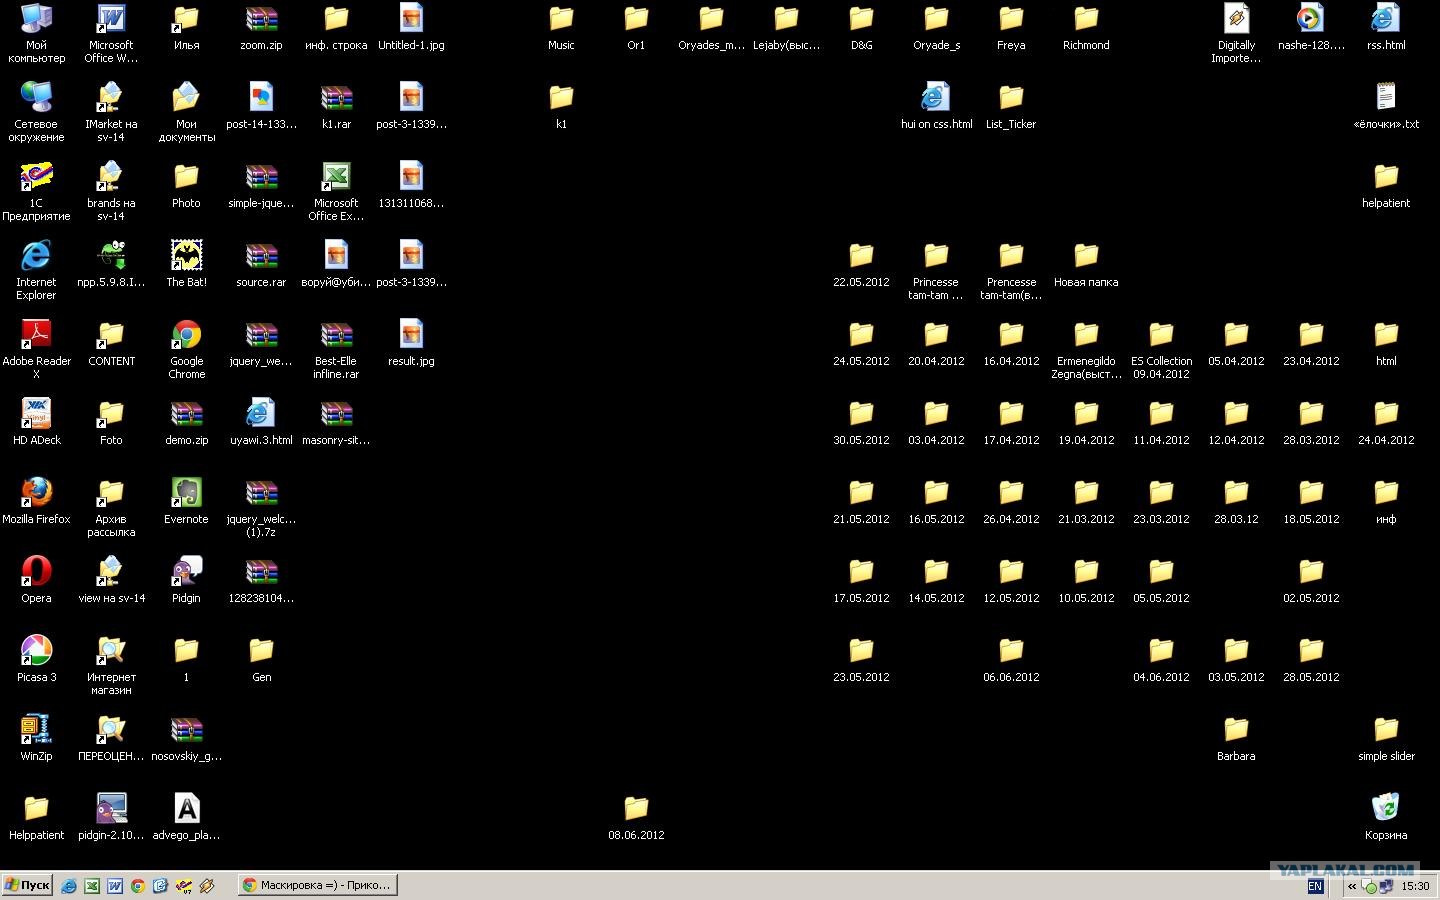
Task: Select the helpatient folder on right
Action: coord(1386,184)
